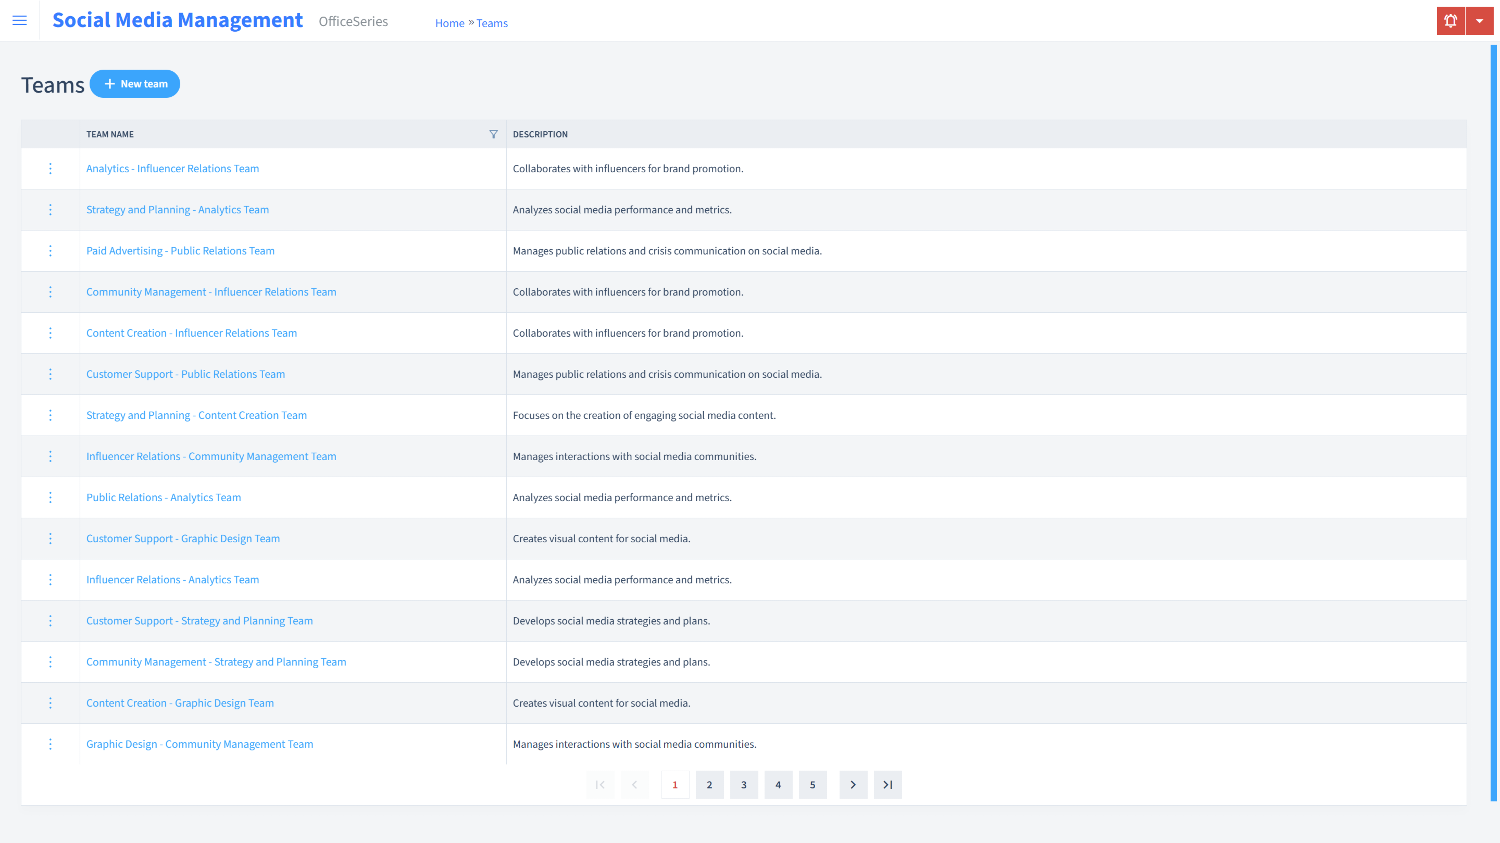Open the Strategy and Planning - Analytics Team link
The image size is (1500, 843).
[177, 209]
